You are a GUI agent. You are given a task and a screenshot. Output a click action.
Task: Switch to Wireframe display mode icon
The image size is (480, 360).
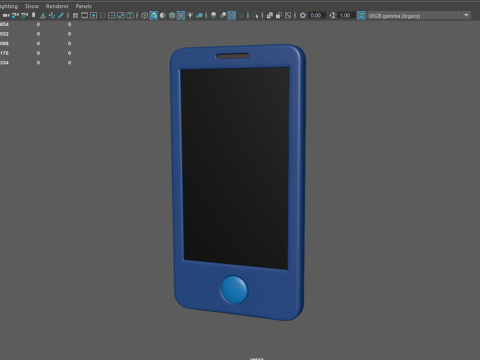pyautogui.click(x=144, y=15)
